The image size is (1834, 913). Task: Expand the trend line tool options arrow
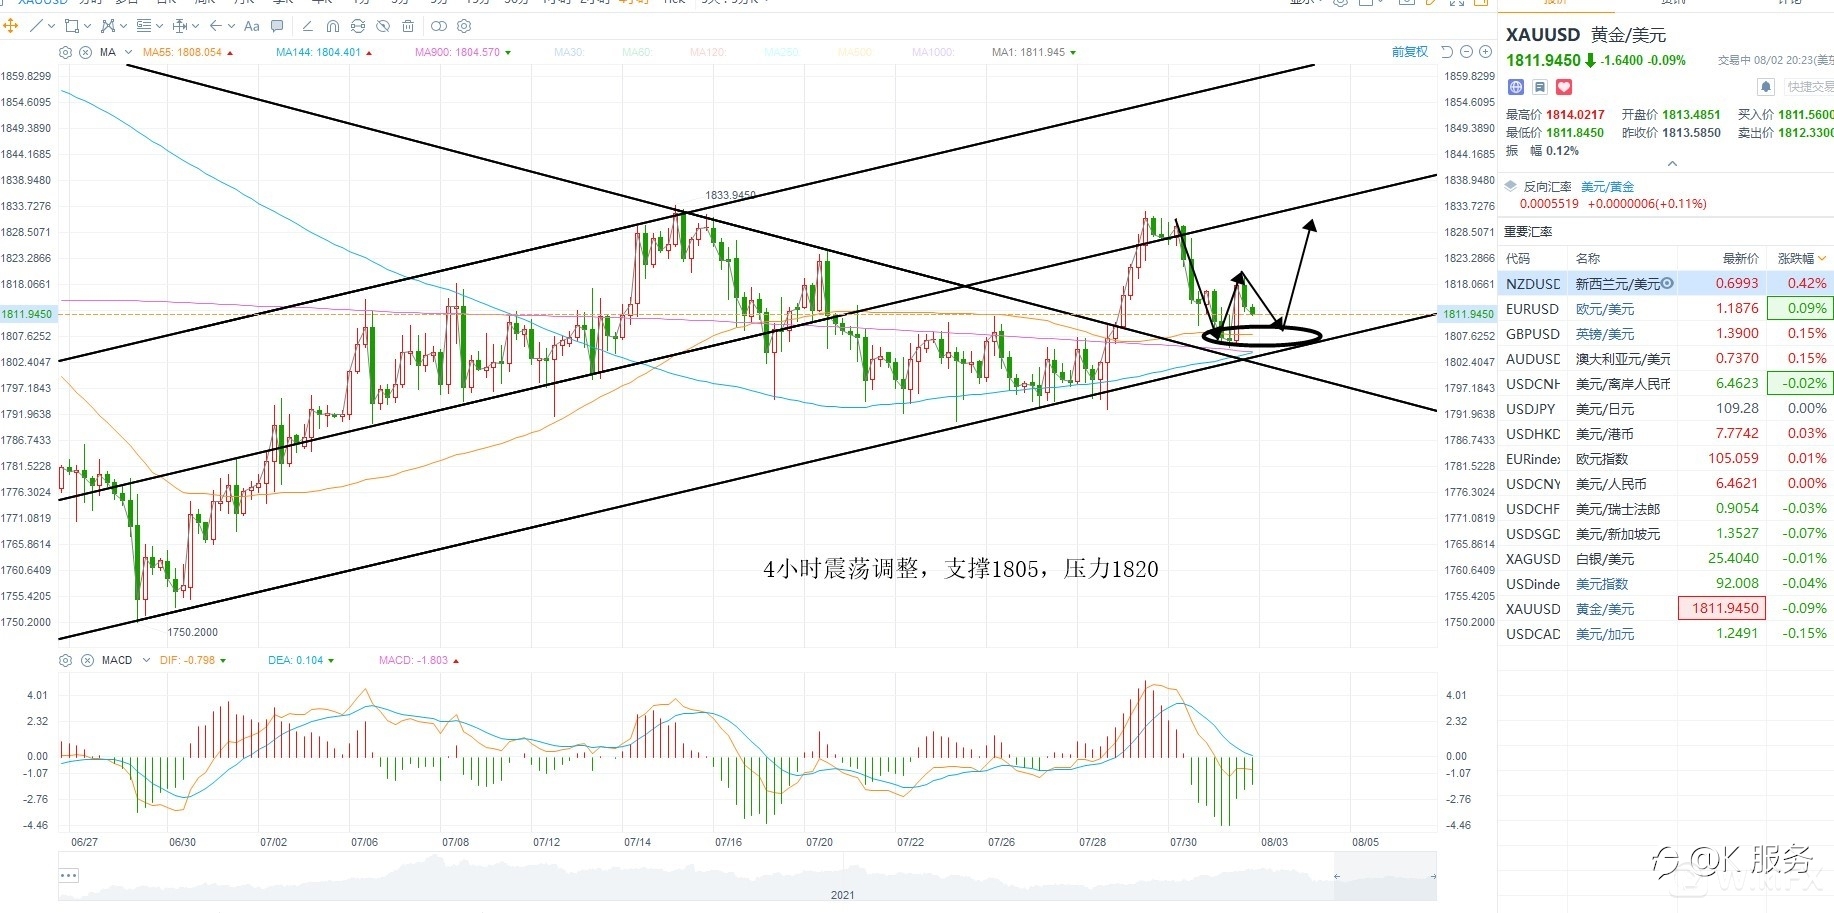pyautogui.click(x=52, y=27)
